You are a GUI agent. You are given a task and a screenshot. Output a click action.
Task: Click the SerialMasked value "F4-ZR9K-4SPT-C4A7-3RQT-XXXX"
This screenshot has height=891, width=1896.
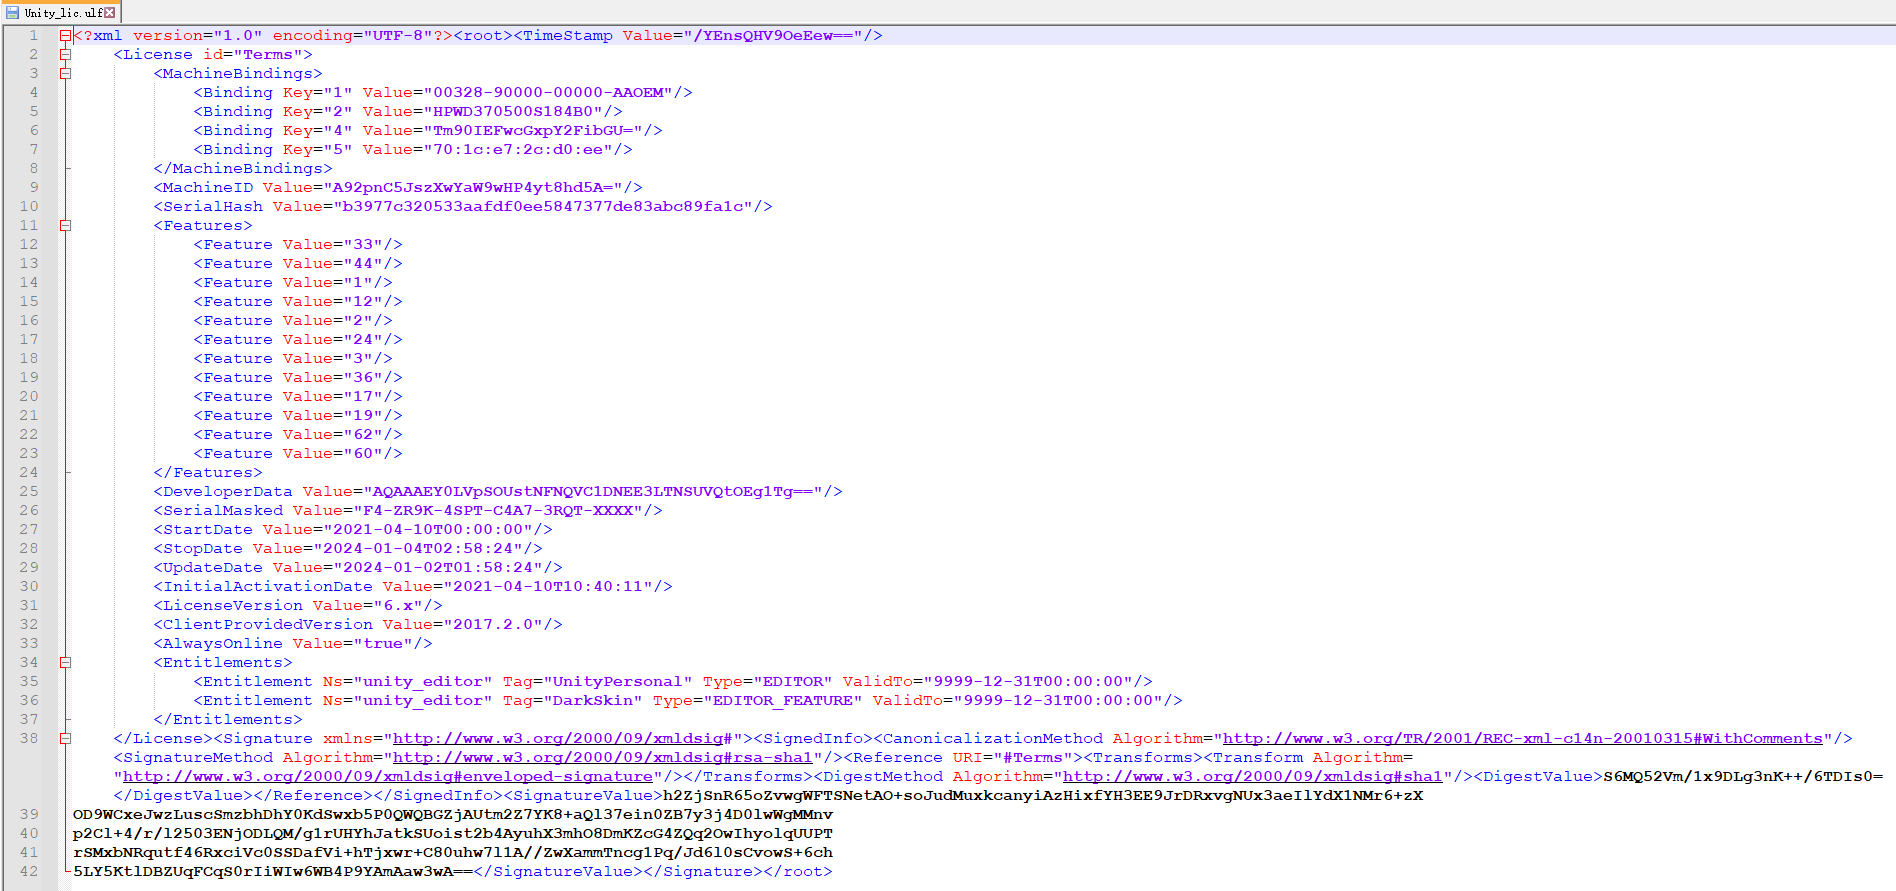[498, 510]
